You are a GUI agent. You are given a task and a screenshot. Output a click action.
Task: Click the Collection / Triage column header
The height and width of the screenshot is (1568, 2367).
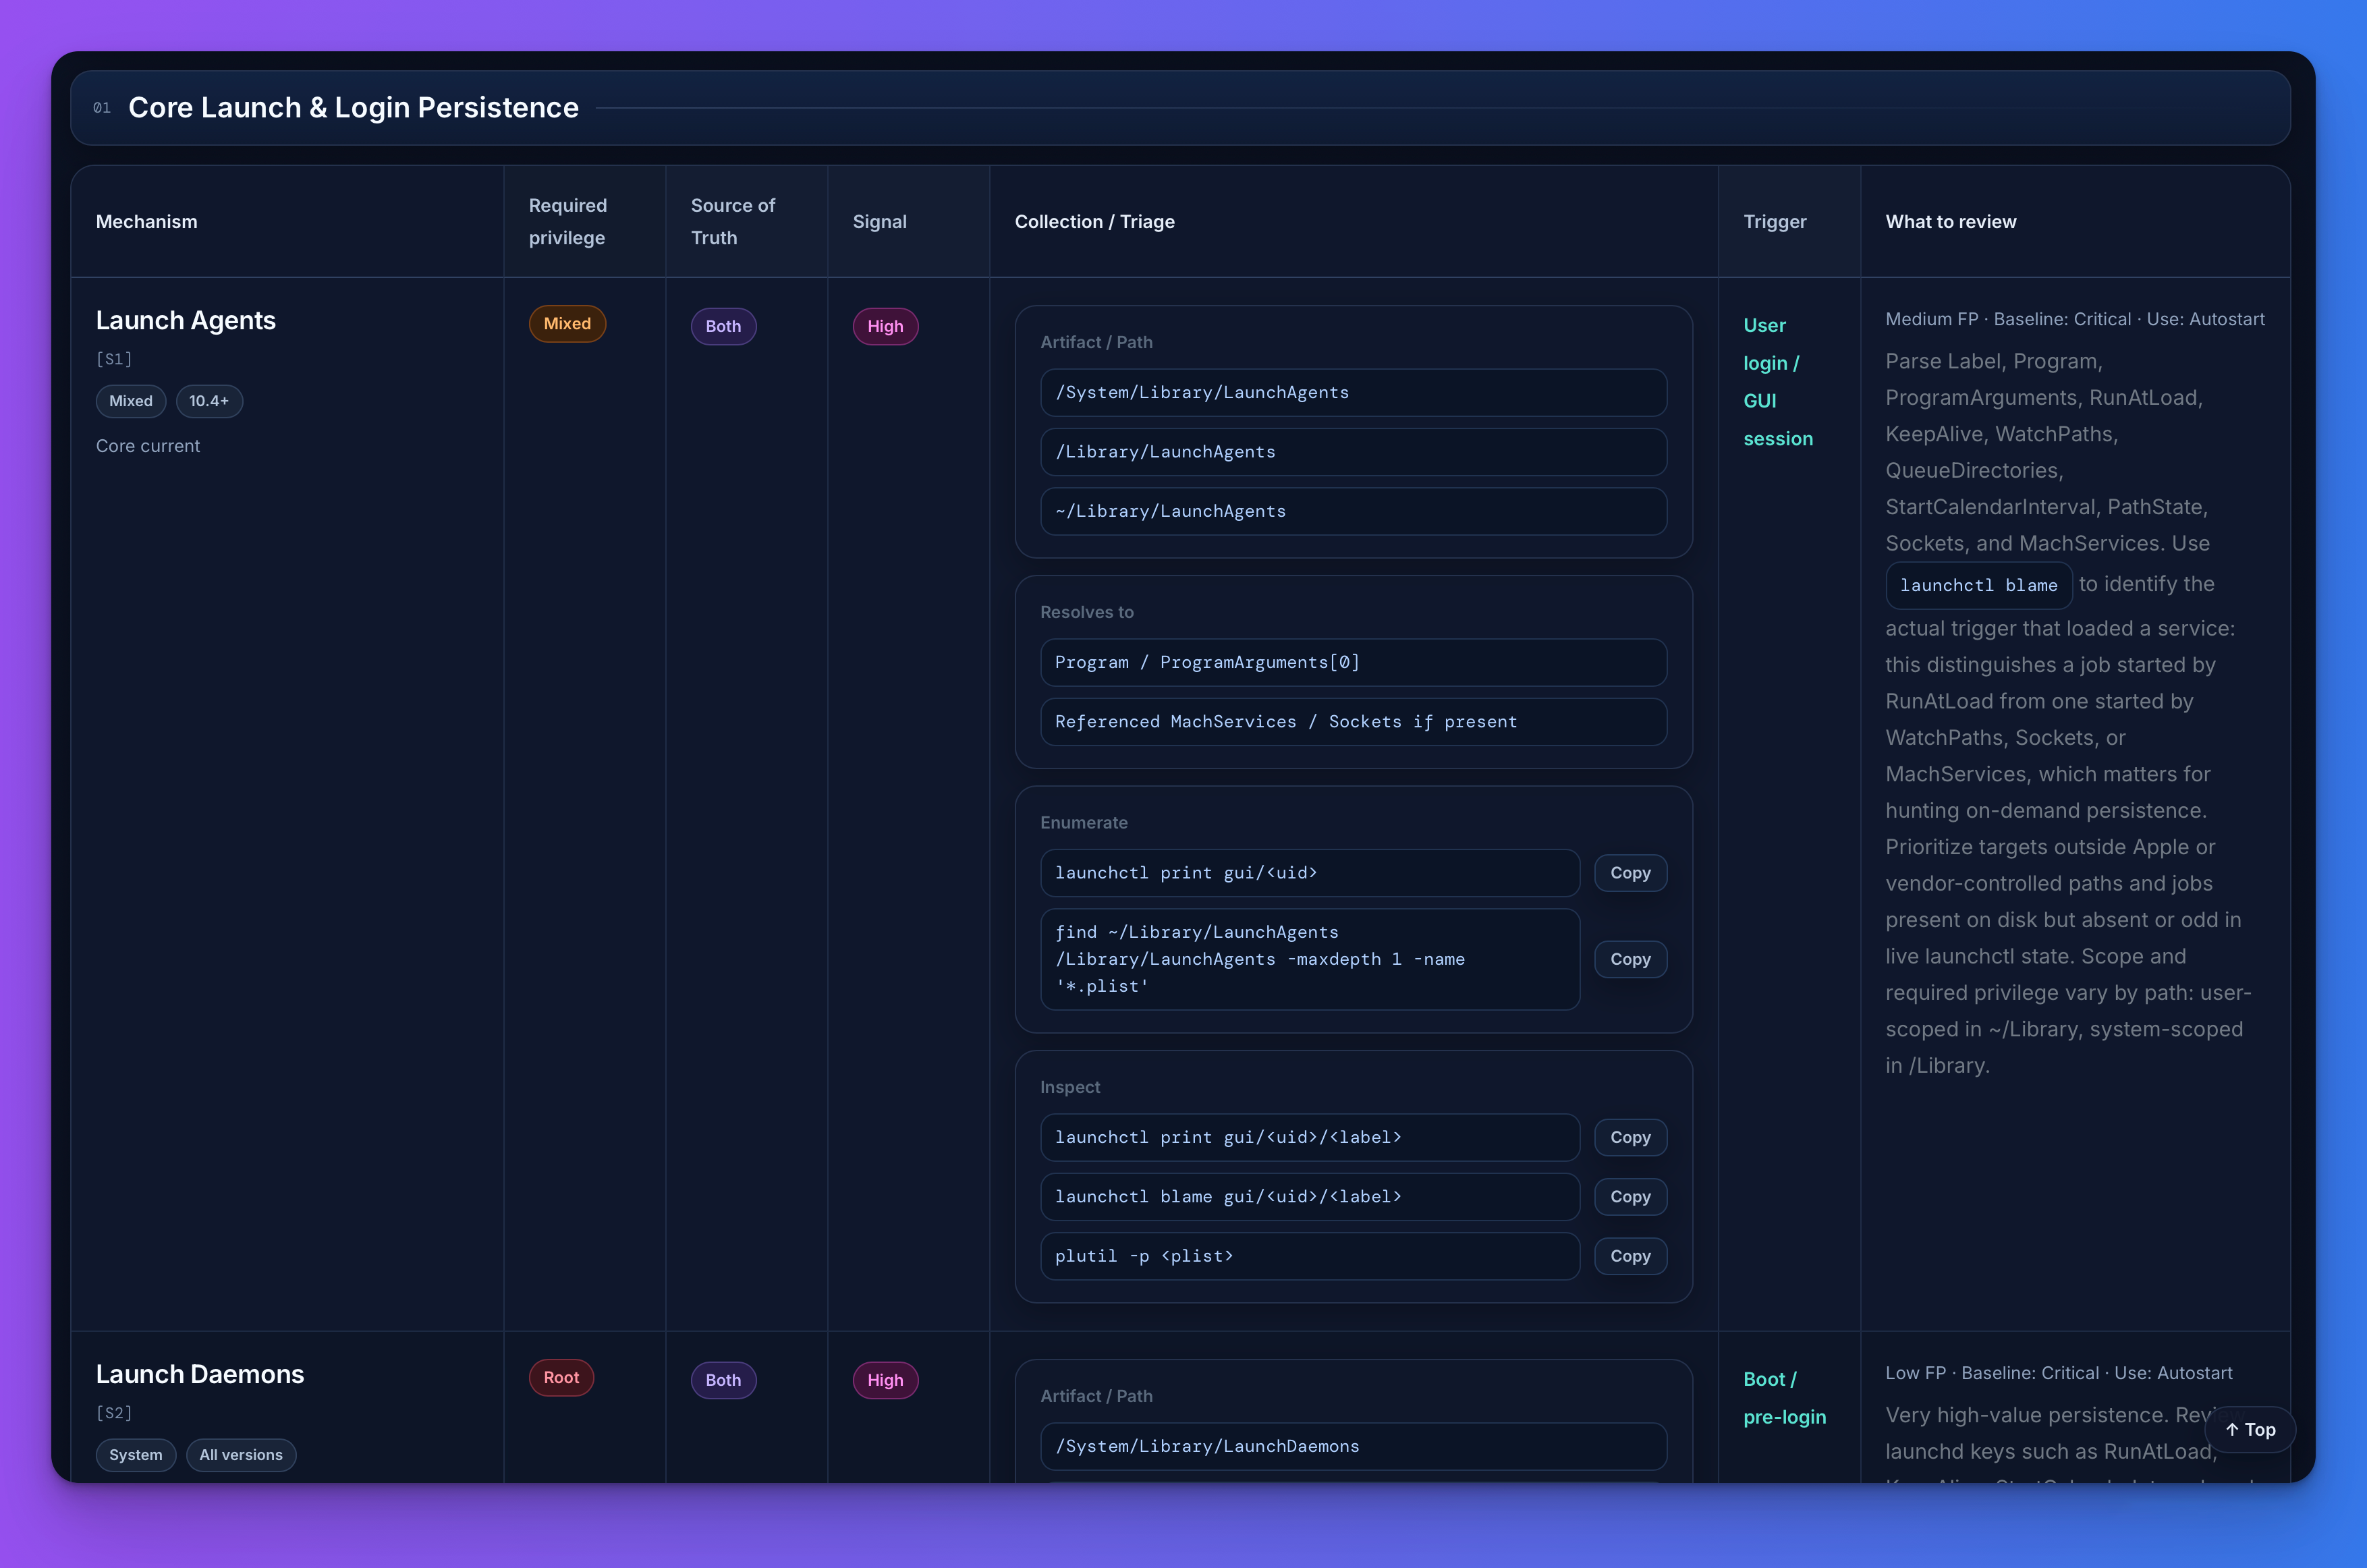click(1094, 222)
